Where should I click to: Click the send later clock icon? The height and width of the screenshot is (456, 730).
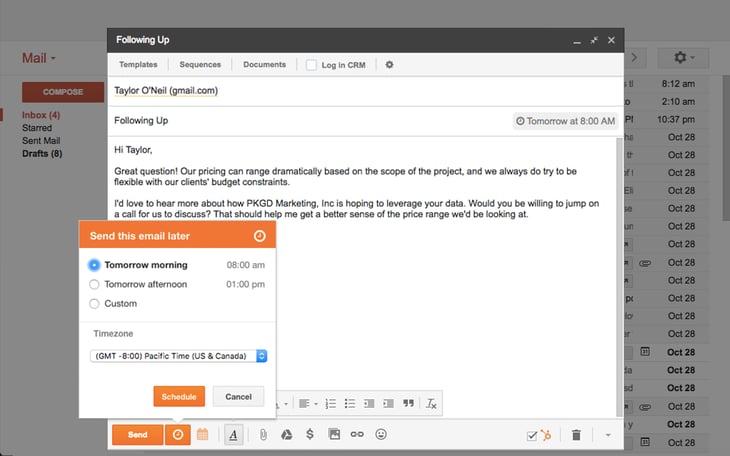pos(178,435)
